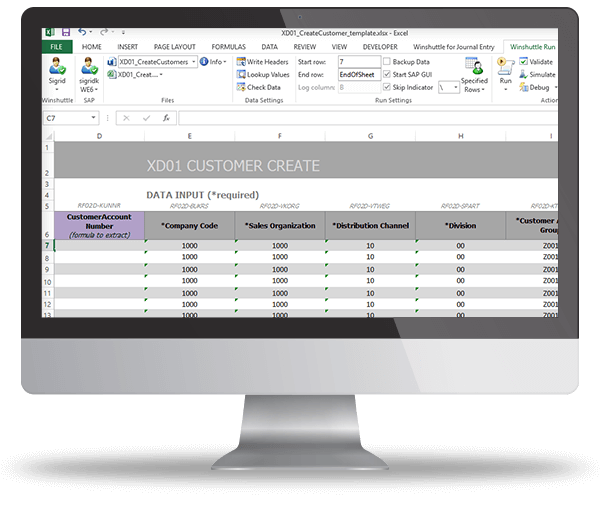
Task: Switch to the INSERT tab
Action: pos(127,47)
